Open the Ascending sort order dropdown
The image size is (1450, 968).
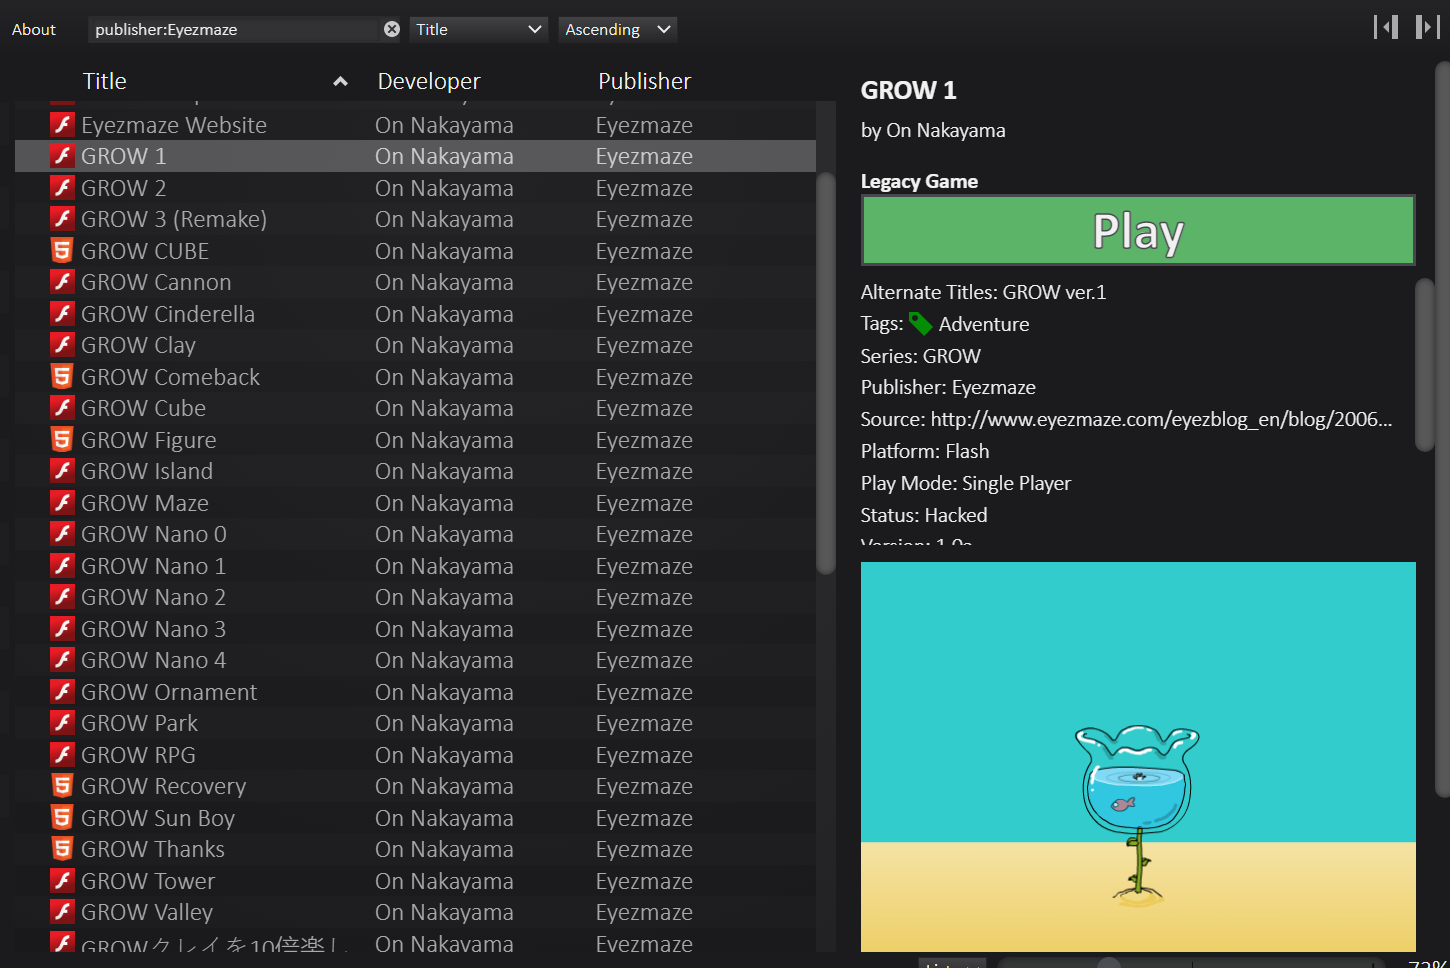coord(617,29)
